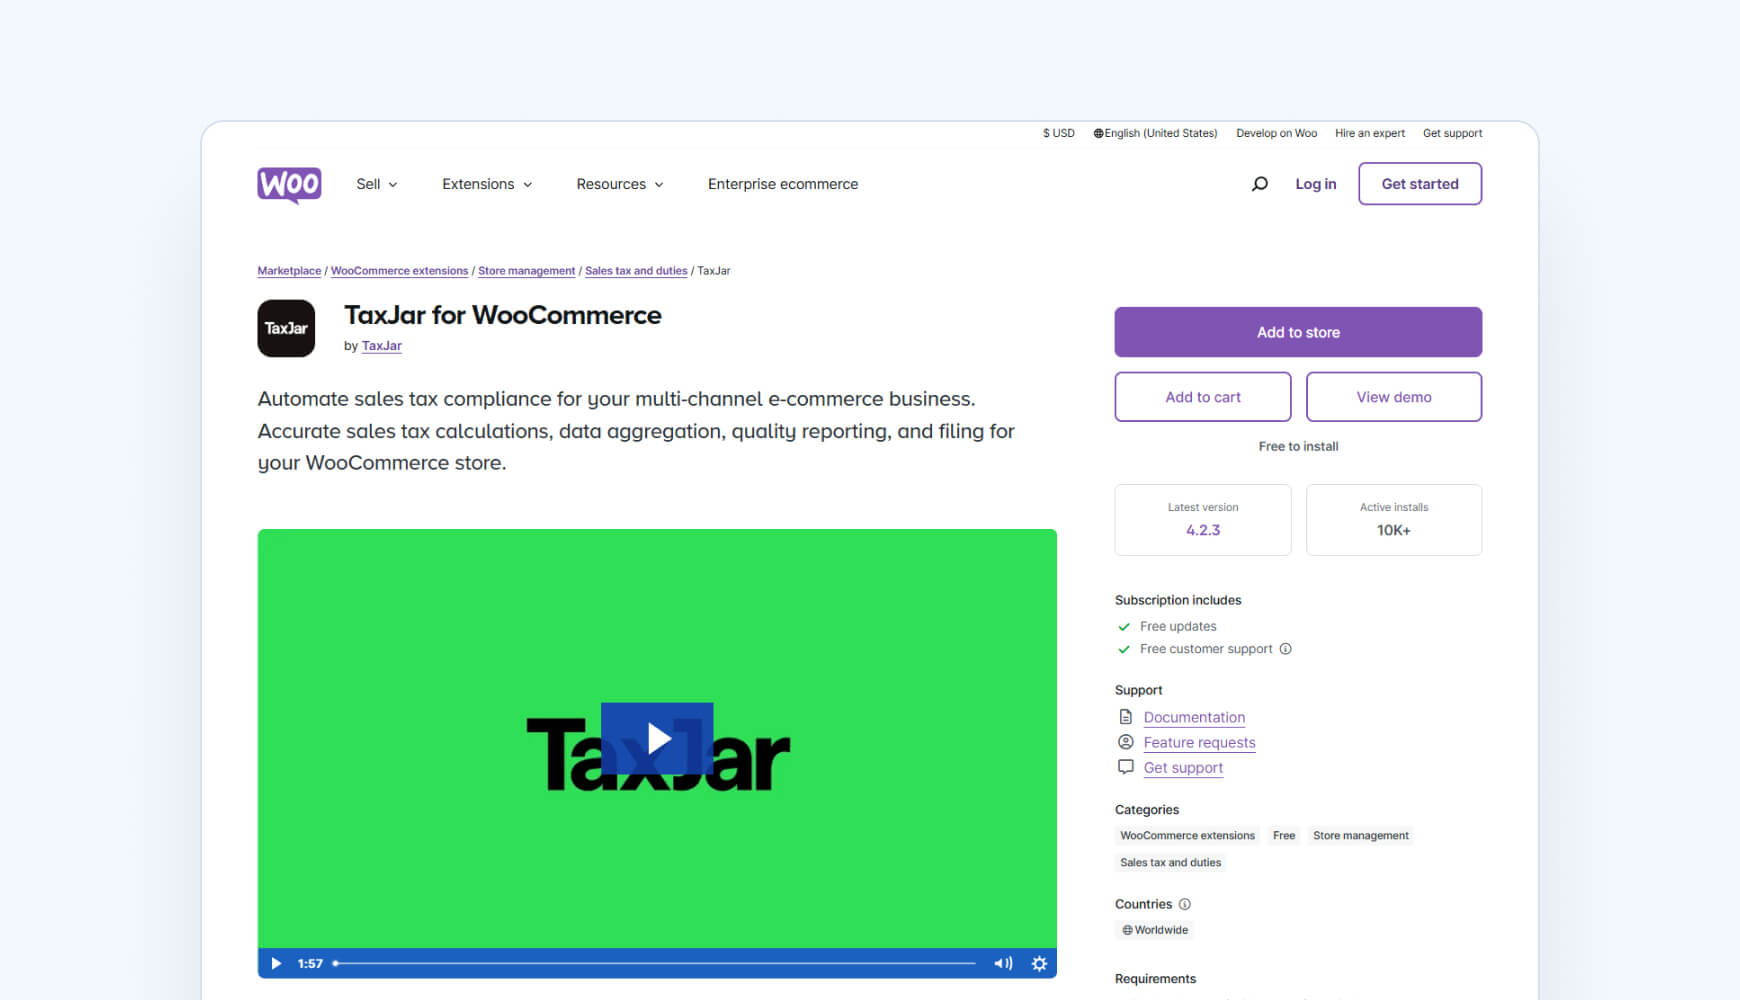Screen dimensions: 1740x1000
Task: Open the Documentation link
Action: point(1194,717)
